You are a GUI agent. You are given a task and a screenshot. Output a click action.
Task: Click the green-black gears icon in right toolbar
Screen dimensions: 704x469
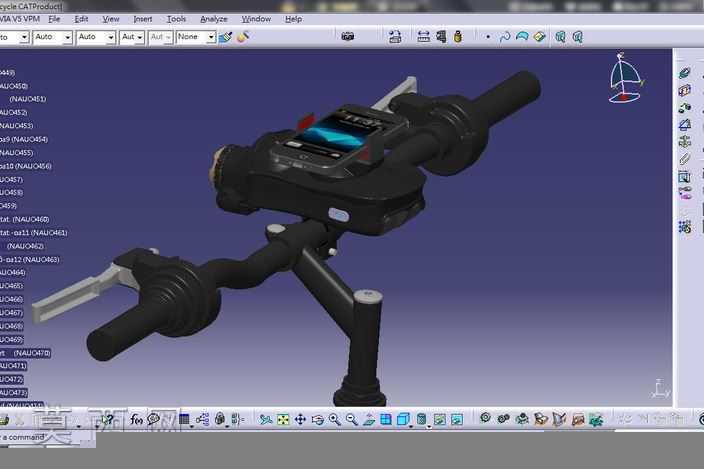tap(685, 108)
